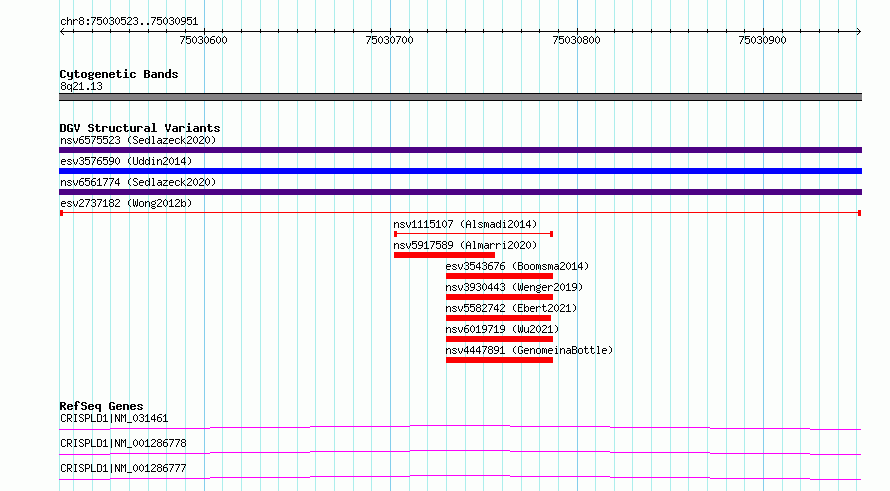Select the nsv5582742 (Ebert2021) label
This screenshot has height=491, width=890.
coord(511,308)
